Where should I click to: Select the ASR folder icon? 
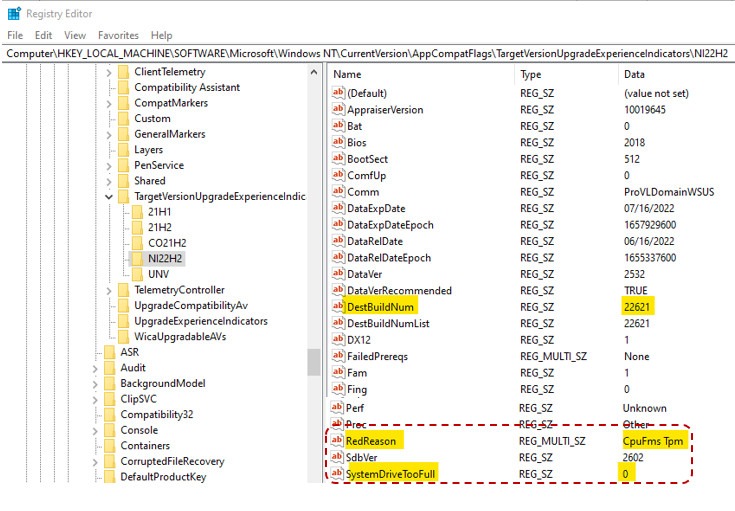(x=110, y=352)
